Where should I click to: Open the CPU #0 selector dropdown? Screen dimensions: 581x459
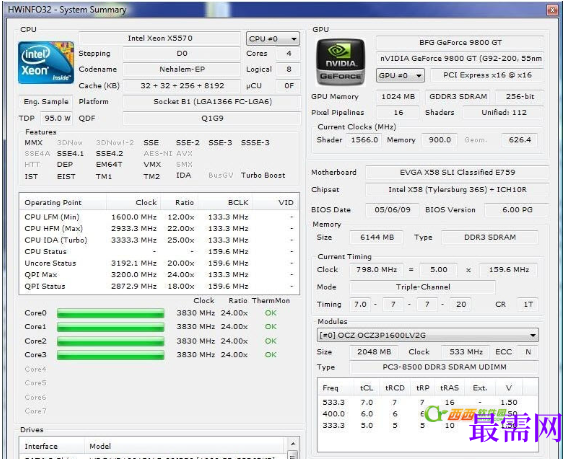click(x=273, y=39)
